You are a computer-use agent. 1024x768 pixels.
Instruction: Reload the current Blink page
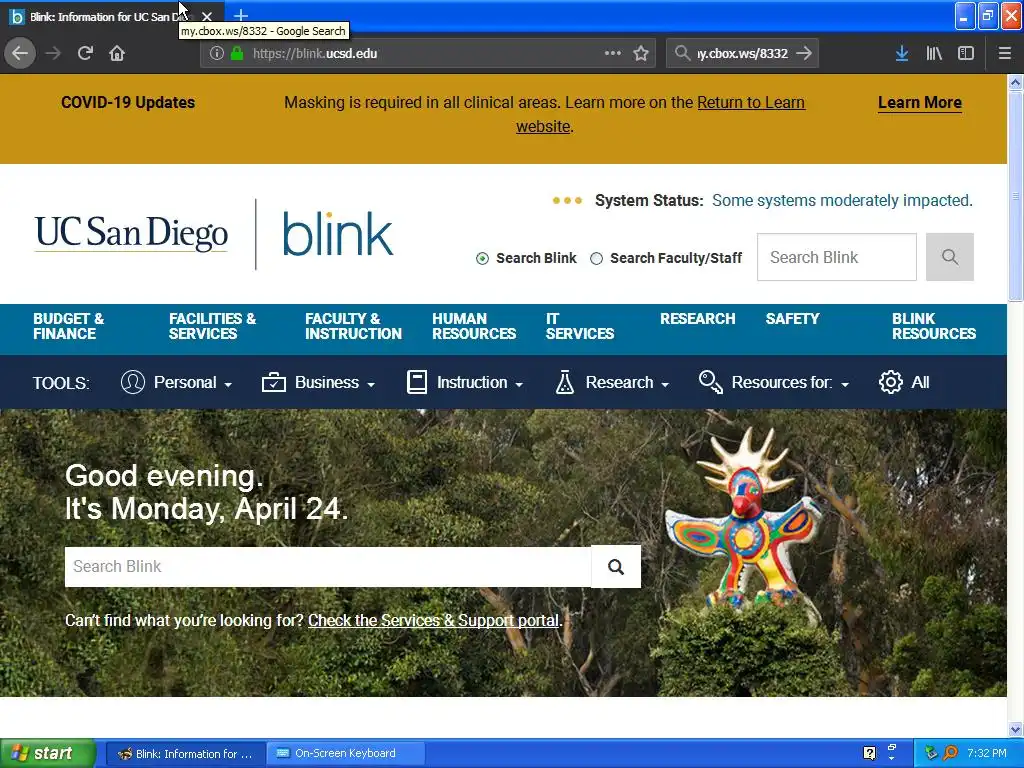[85, 54]
